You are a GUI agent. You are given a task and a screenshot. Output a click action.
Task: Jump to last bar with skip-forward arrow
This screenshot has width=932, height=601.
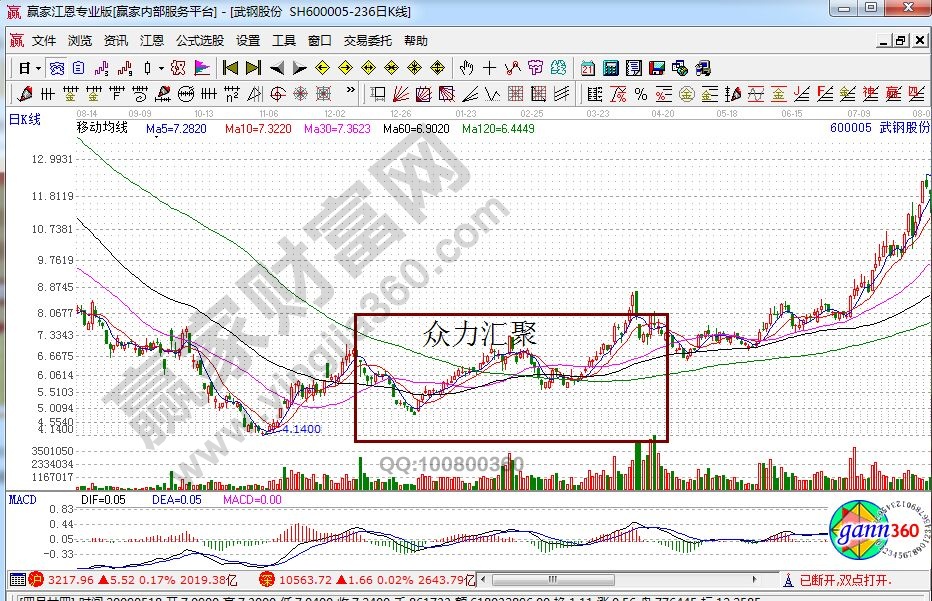(253, 68)
